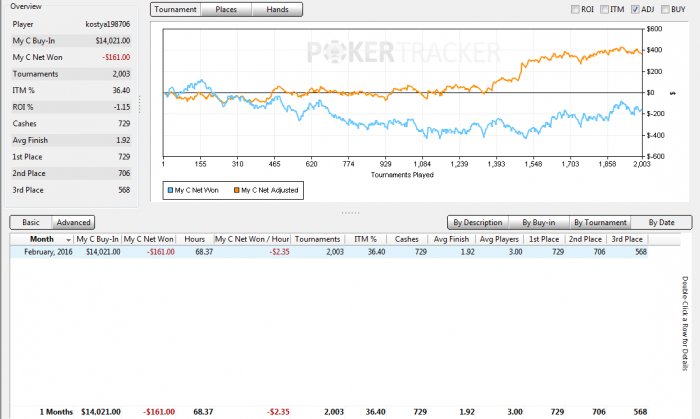The height and width of the screenshot is (419, 700).
Task: Enable the BUY checkbox
Action: (x=665, y=9)
